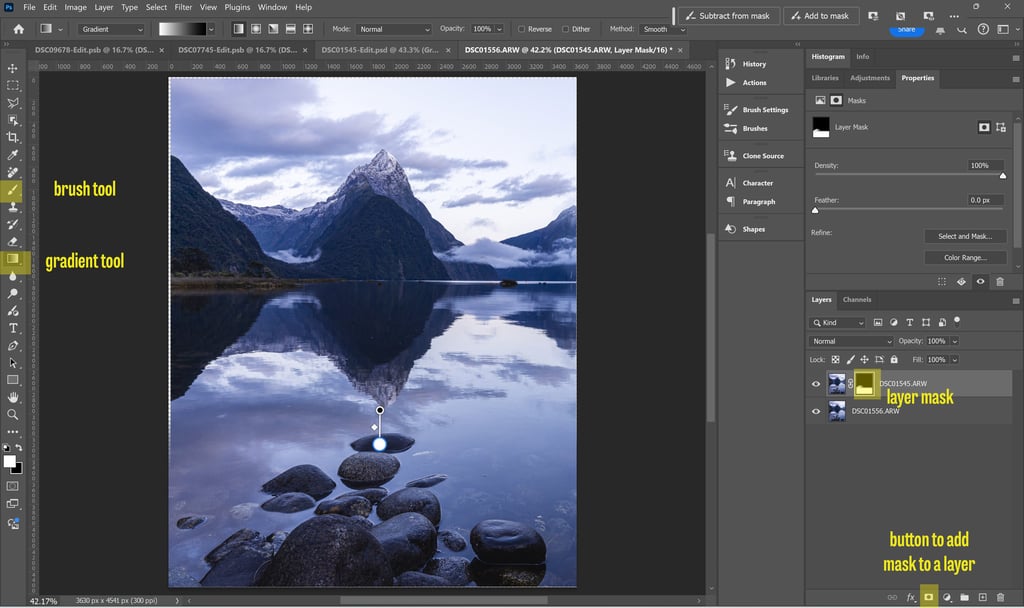Hide the DSC01556.ARW layer
Screen dimensions: 1024x608
pyautogui.click(x=816, y=411)
